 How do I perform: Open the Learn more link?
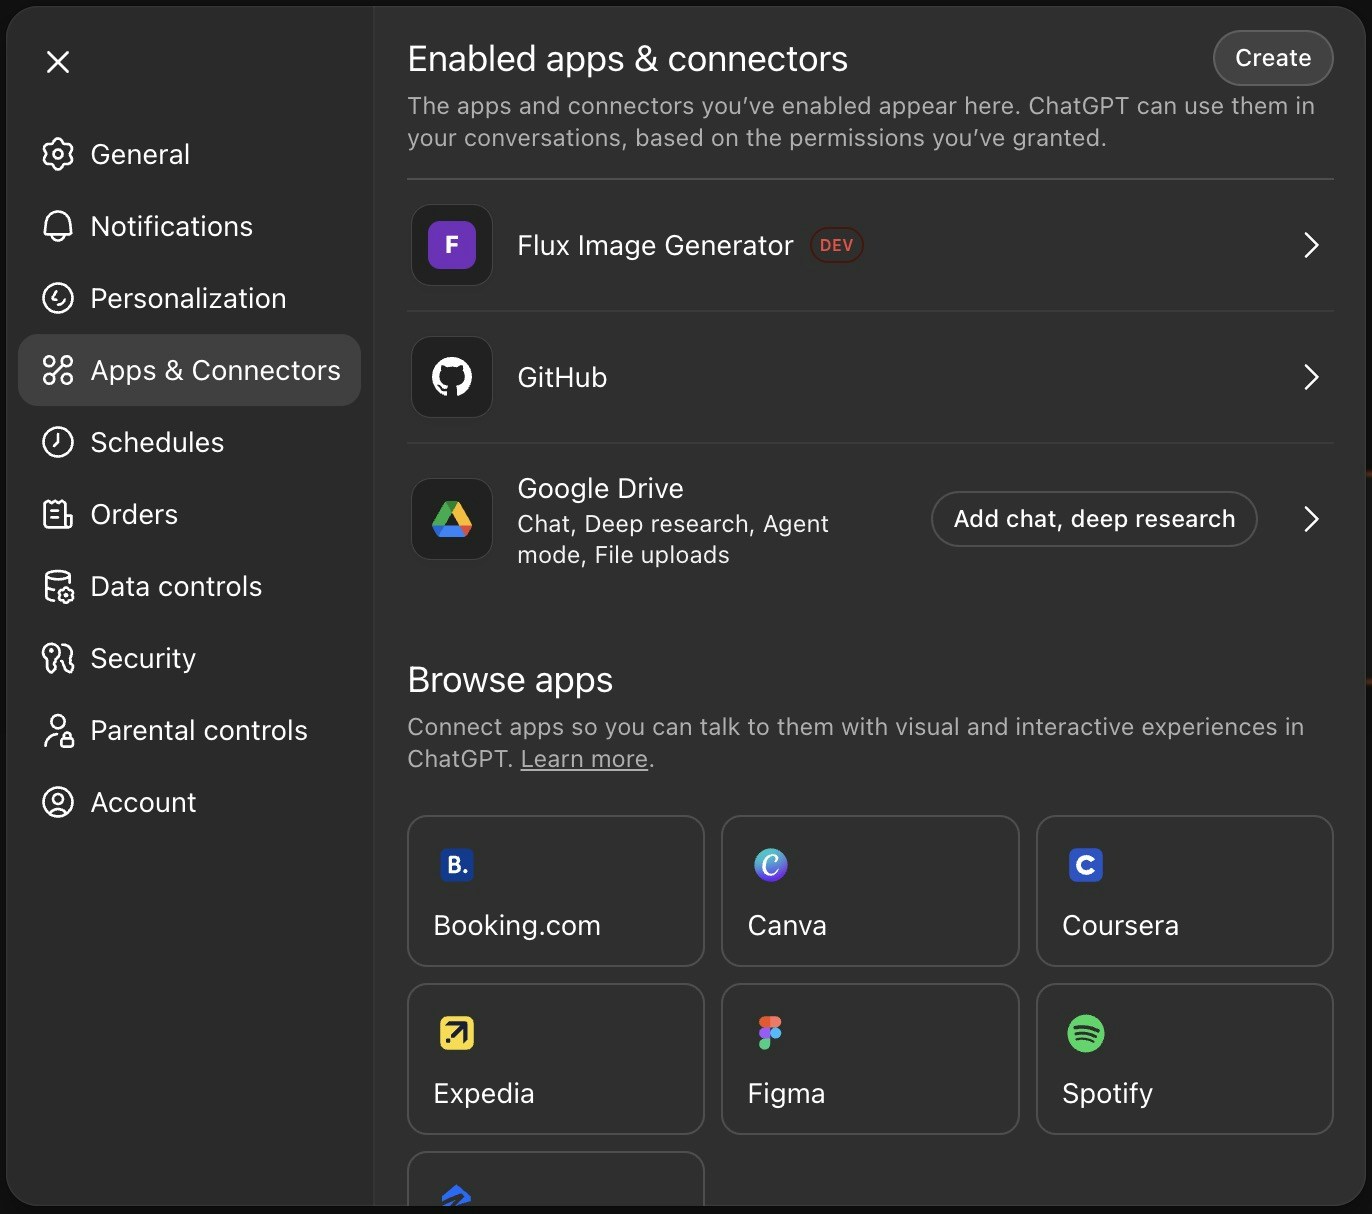click(x=583, y=759)
